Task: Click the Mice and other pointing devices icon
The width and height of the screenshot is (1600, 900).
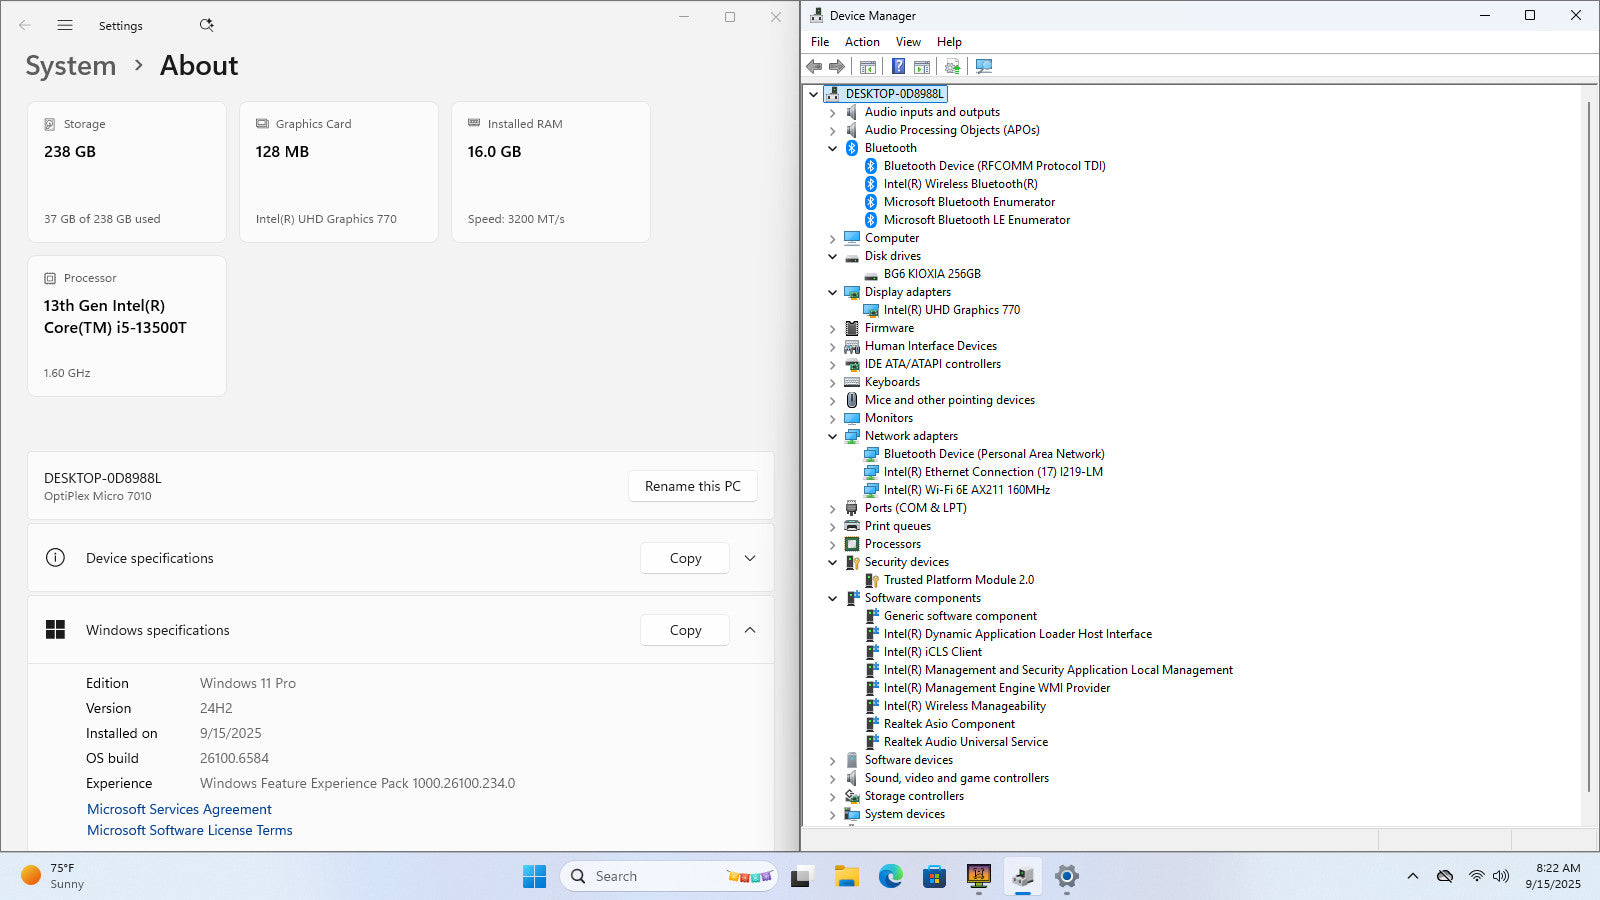Action: point(852,400)
